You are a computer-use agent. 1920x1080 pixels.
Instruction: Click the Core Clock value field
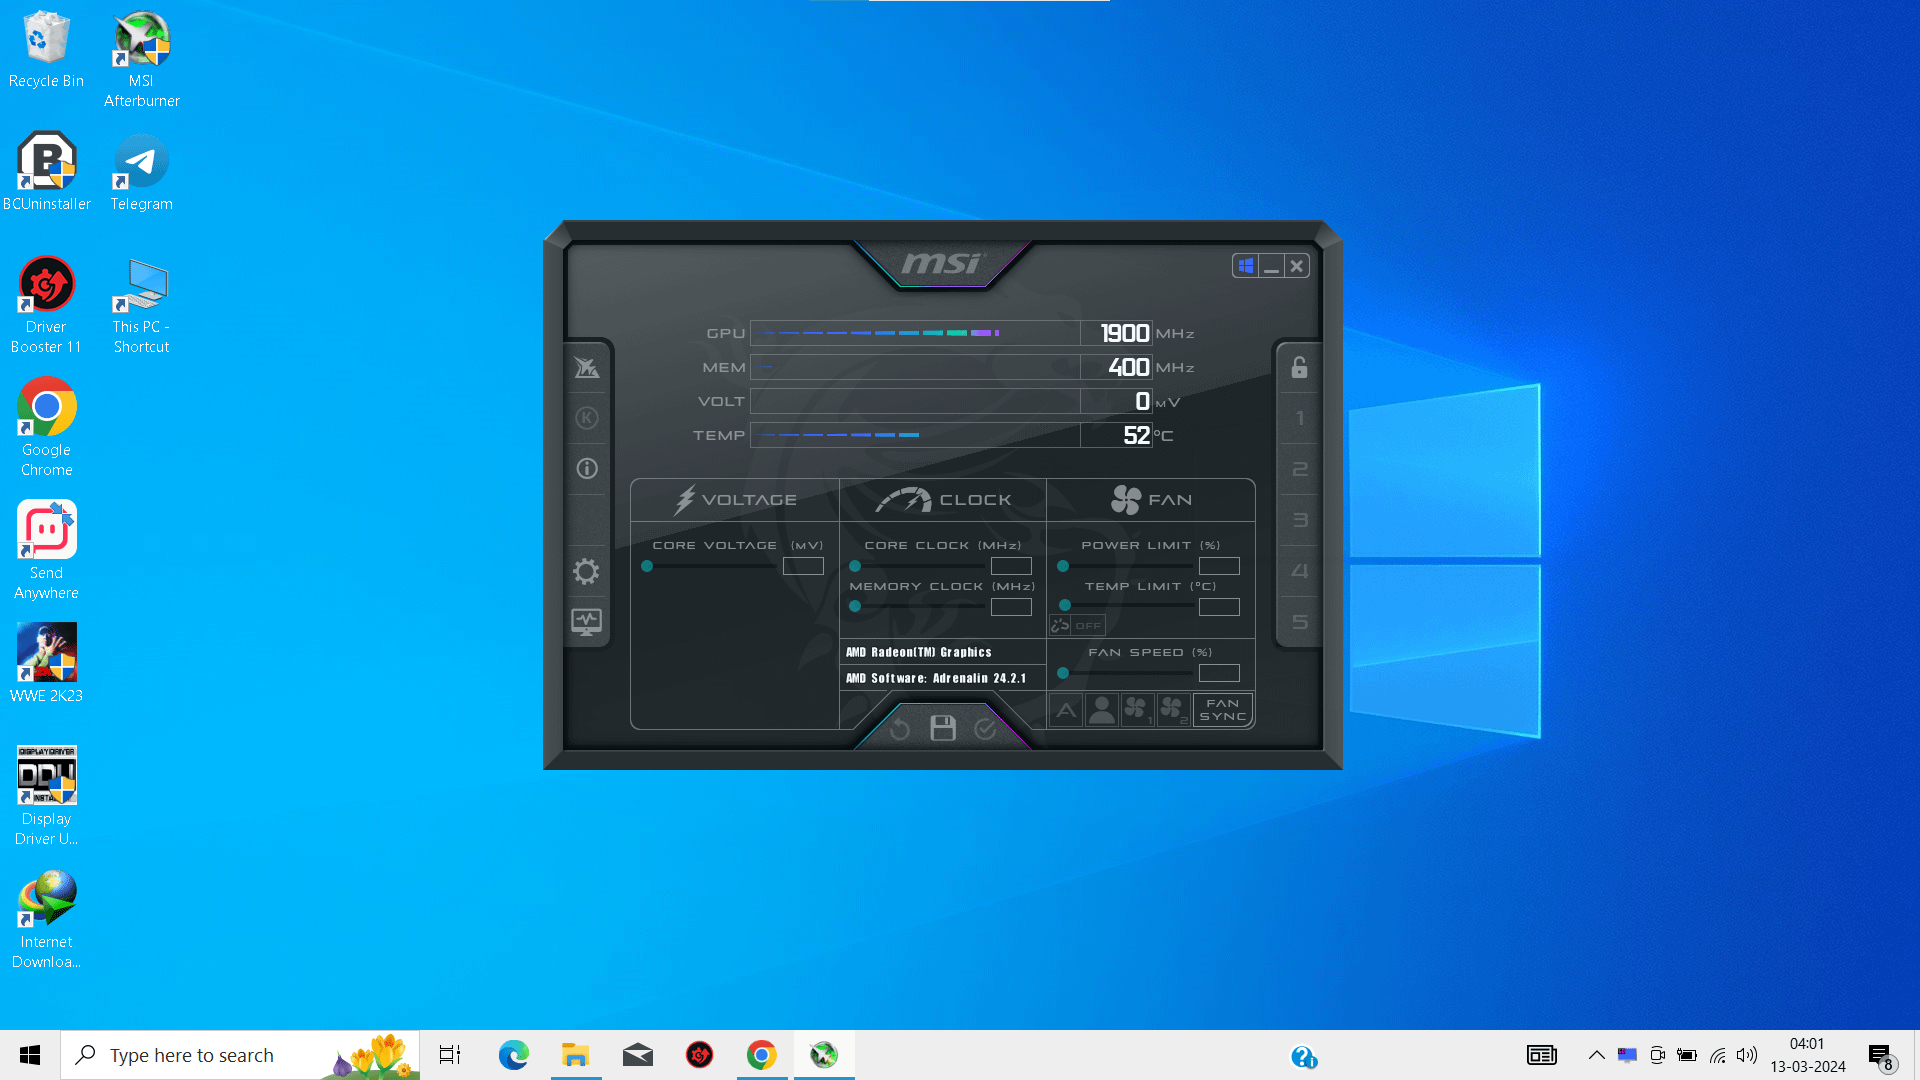point(1011,566)
